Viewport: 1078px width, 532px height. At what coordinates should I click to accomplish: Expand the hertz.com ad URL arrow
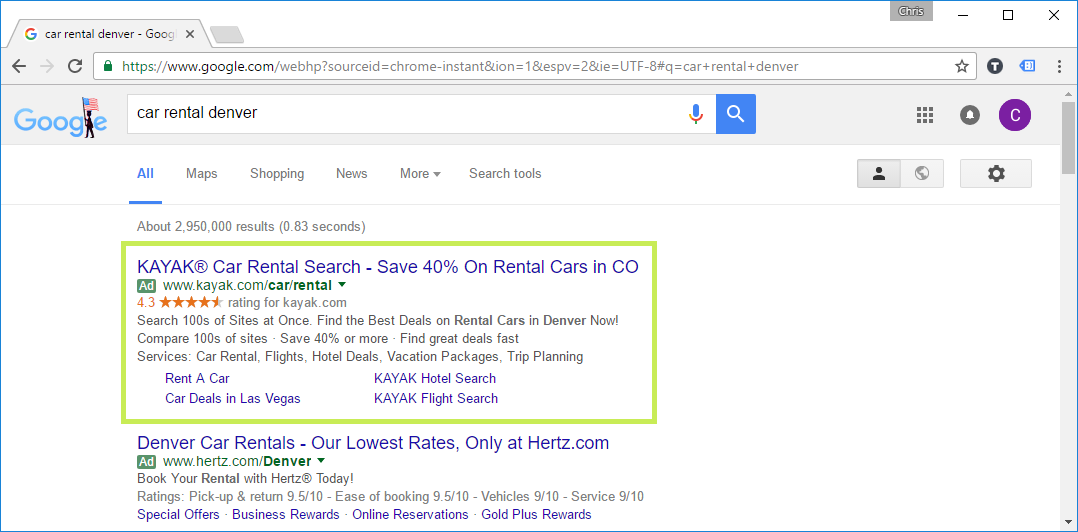321,461
